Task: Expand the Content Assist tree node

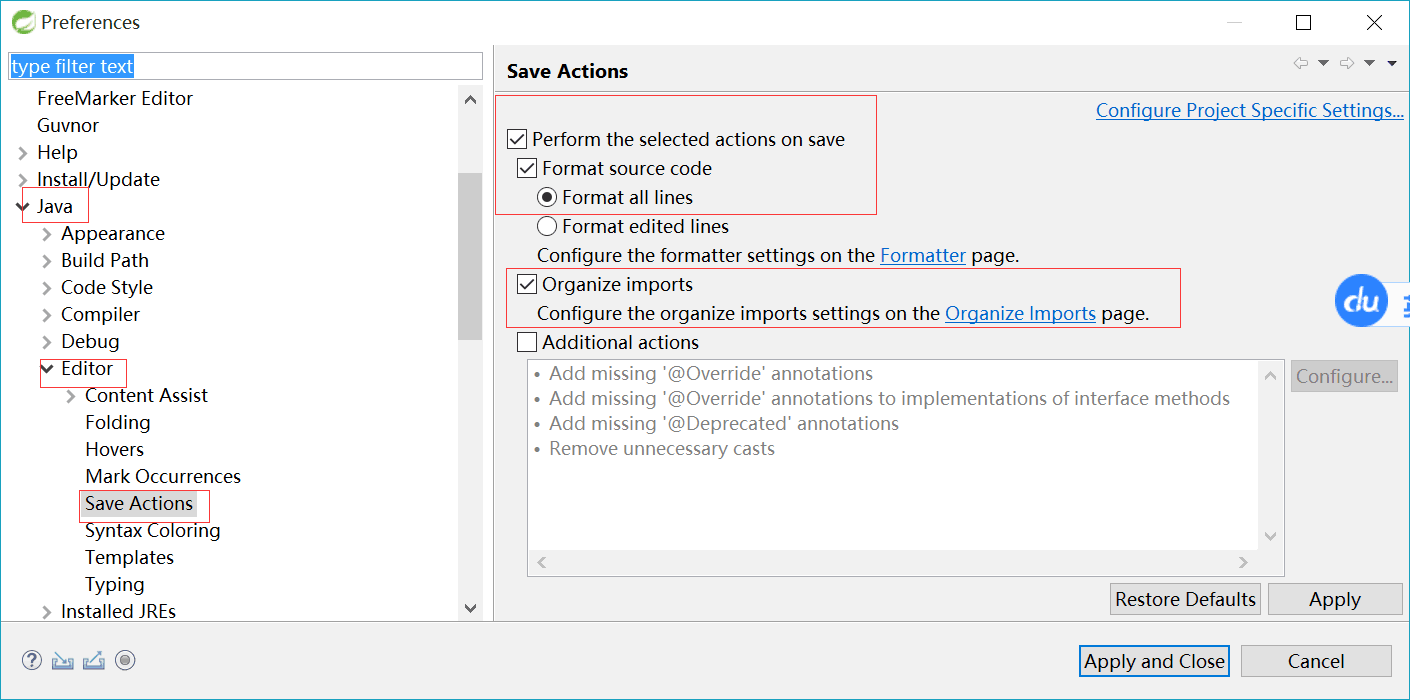Action: (71, 396)
